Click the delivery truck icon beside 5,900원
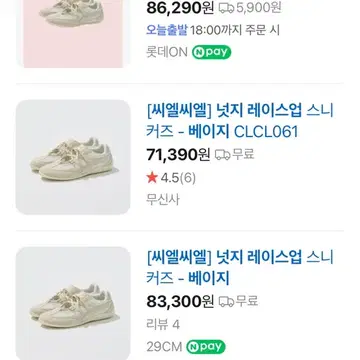The height and width of the screenshot is (360, 360). [x=226, y=8]
